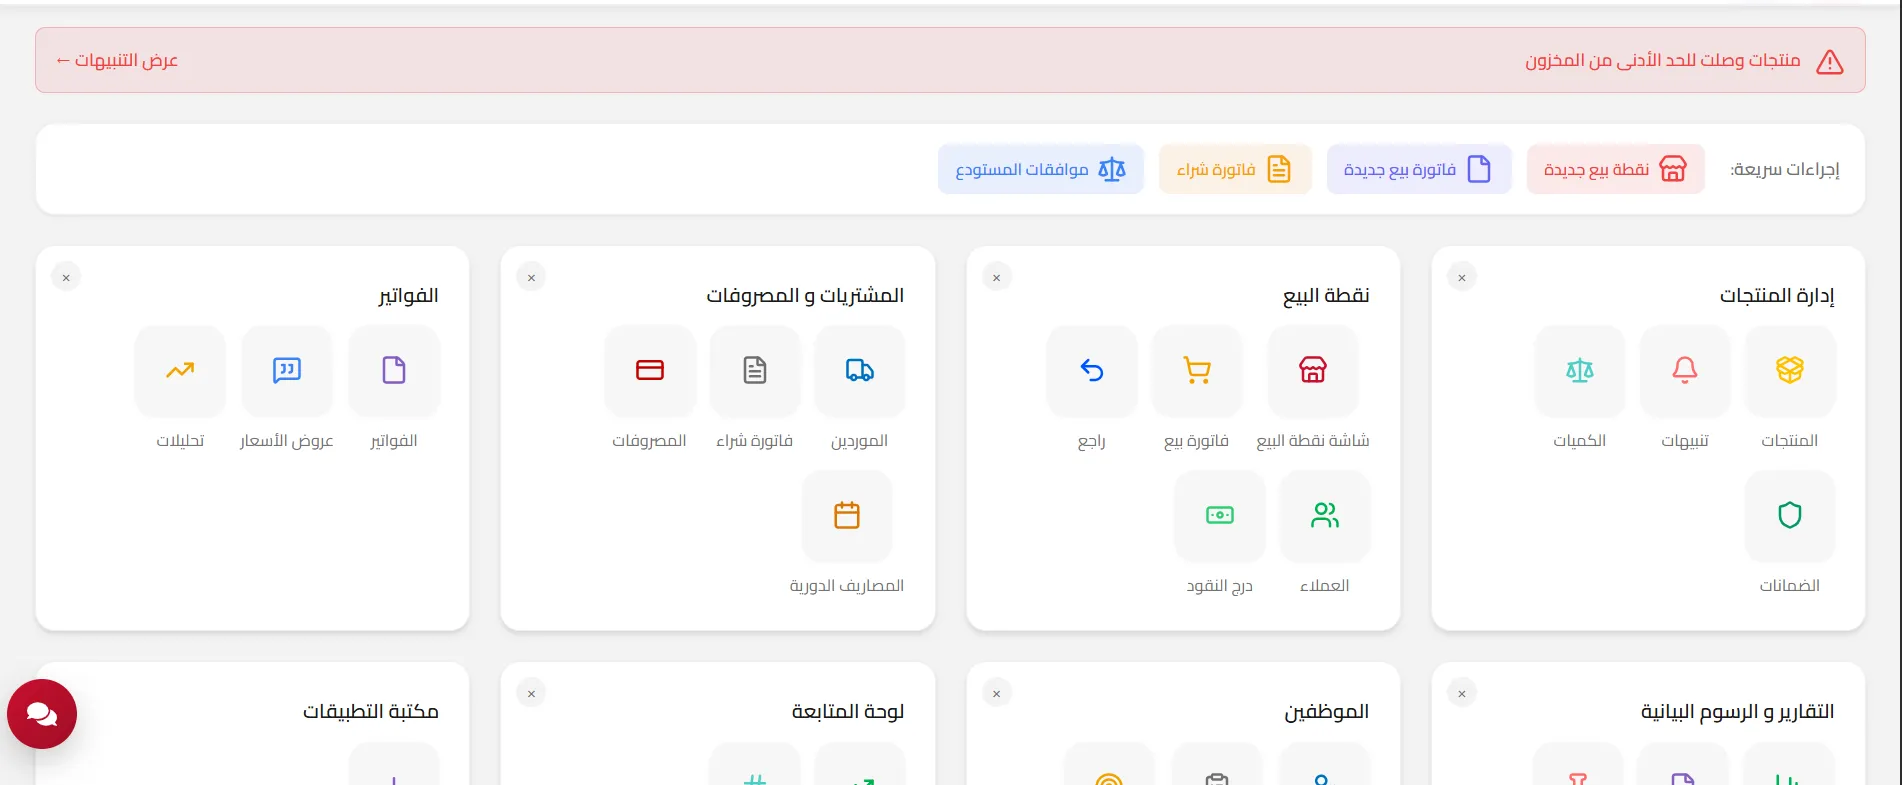The image size is (1902, 785).
Task: Close the لوحة المتابعة card
Action: (531, 694)
